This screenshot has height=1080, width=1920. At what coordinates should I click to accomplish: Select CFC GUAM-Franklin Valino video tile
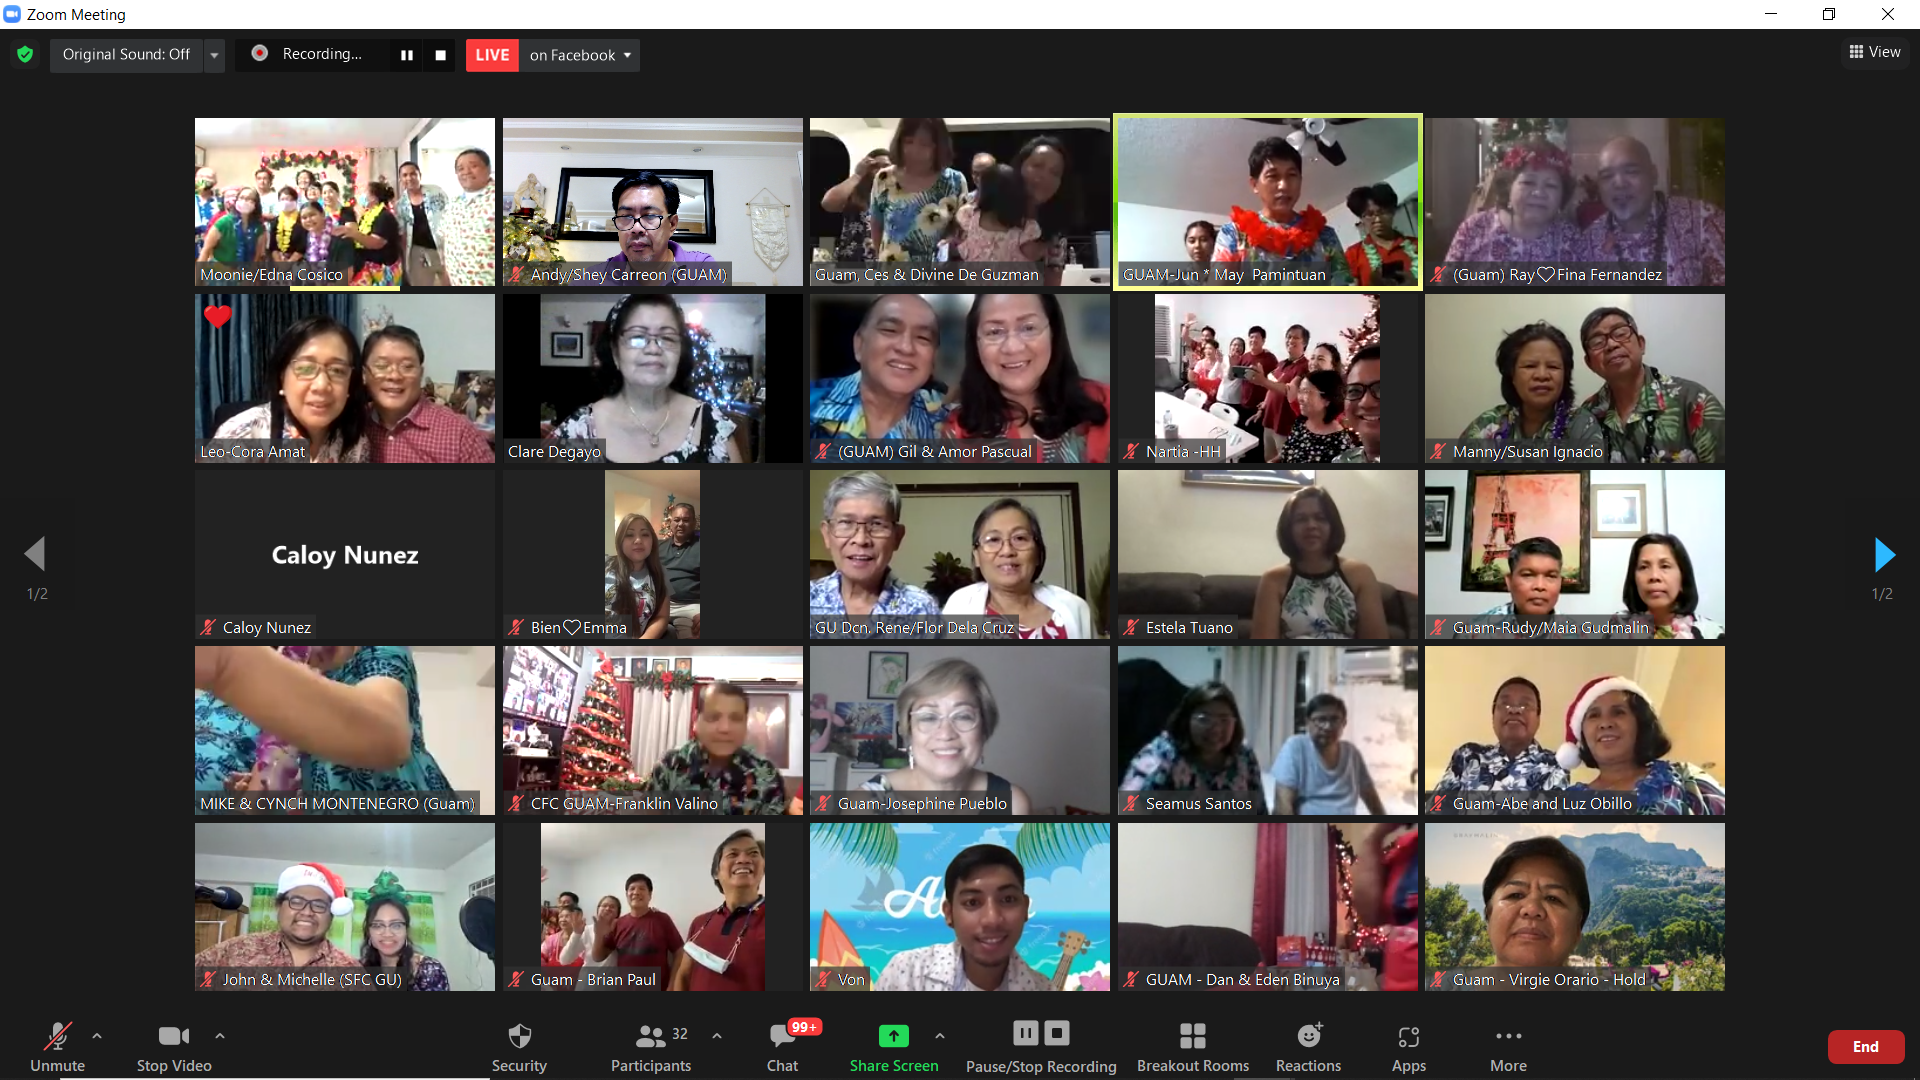coord(653,730)
